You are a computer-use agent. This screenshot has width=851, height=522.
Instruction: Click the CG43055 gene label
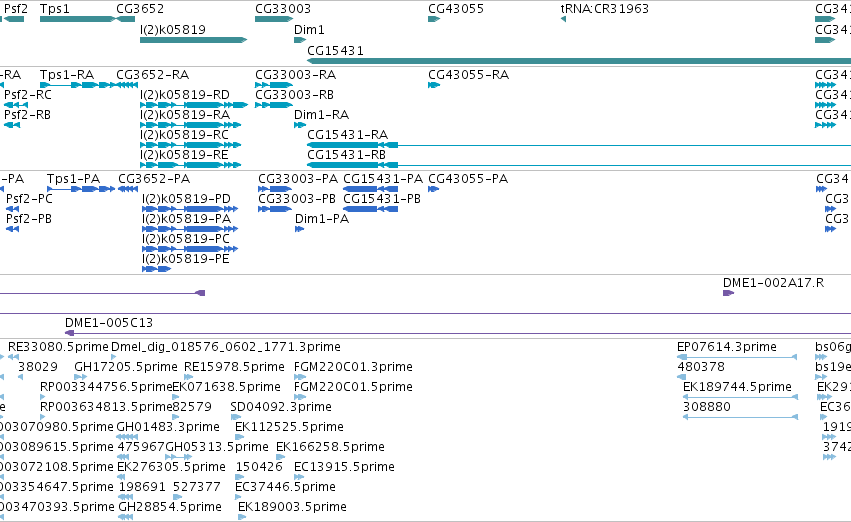[x=456, y=9]
